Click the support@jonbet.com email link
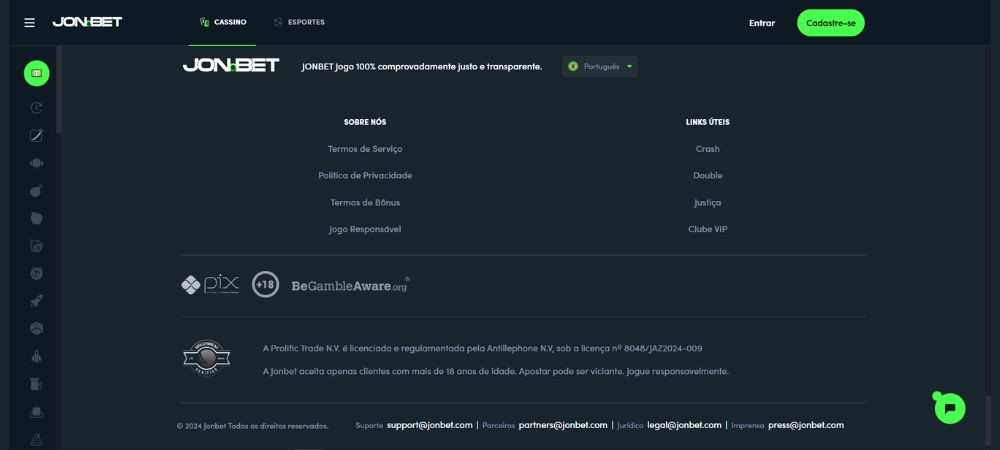The width and height of the screenshot is (1000, 450). pos(429,425)
